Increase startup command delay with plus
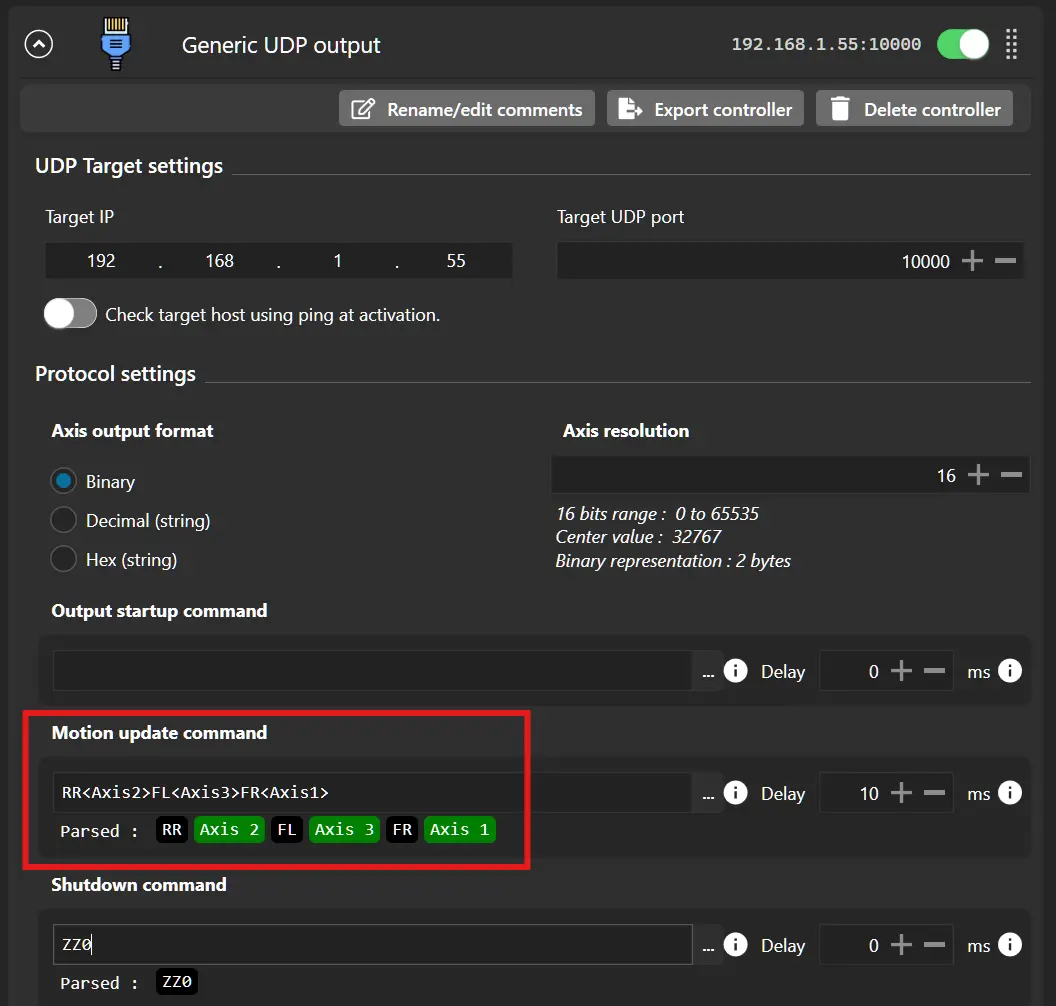 tap(901, 671)
